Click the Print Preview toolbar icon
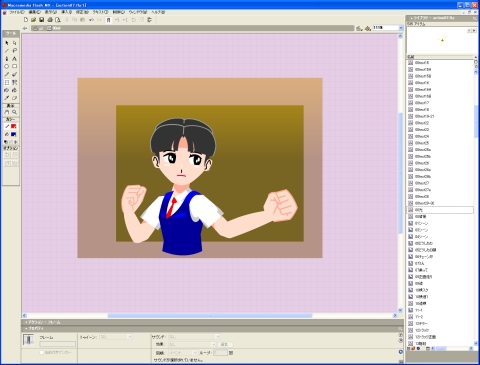This screenshot has height=365, width=480. pos(58,20)
